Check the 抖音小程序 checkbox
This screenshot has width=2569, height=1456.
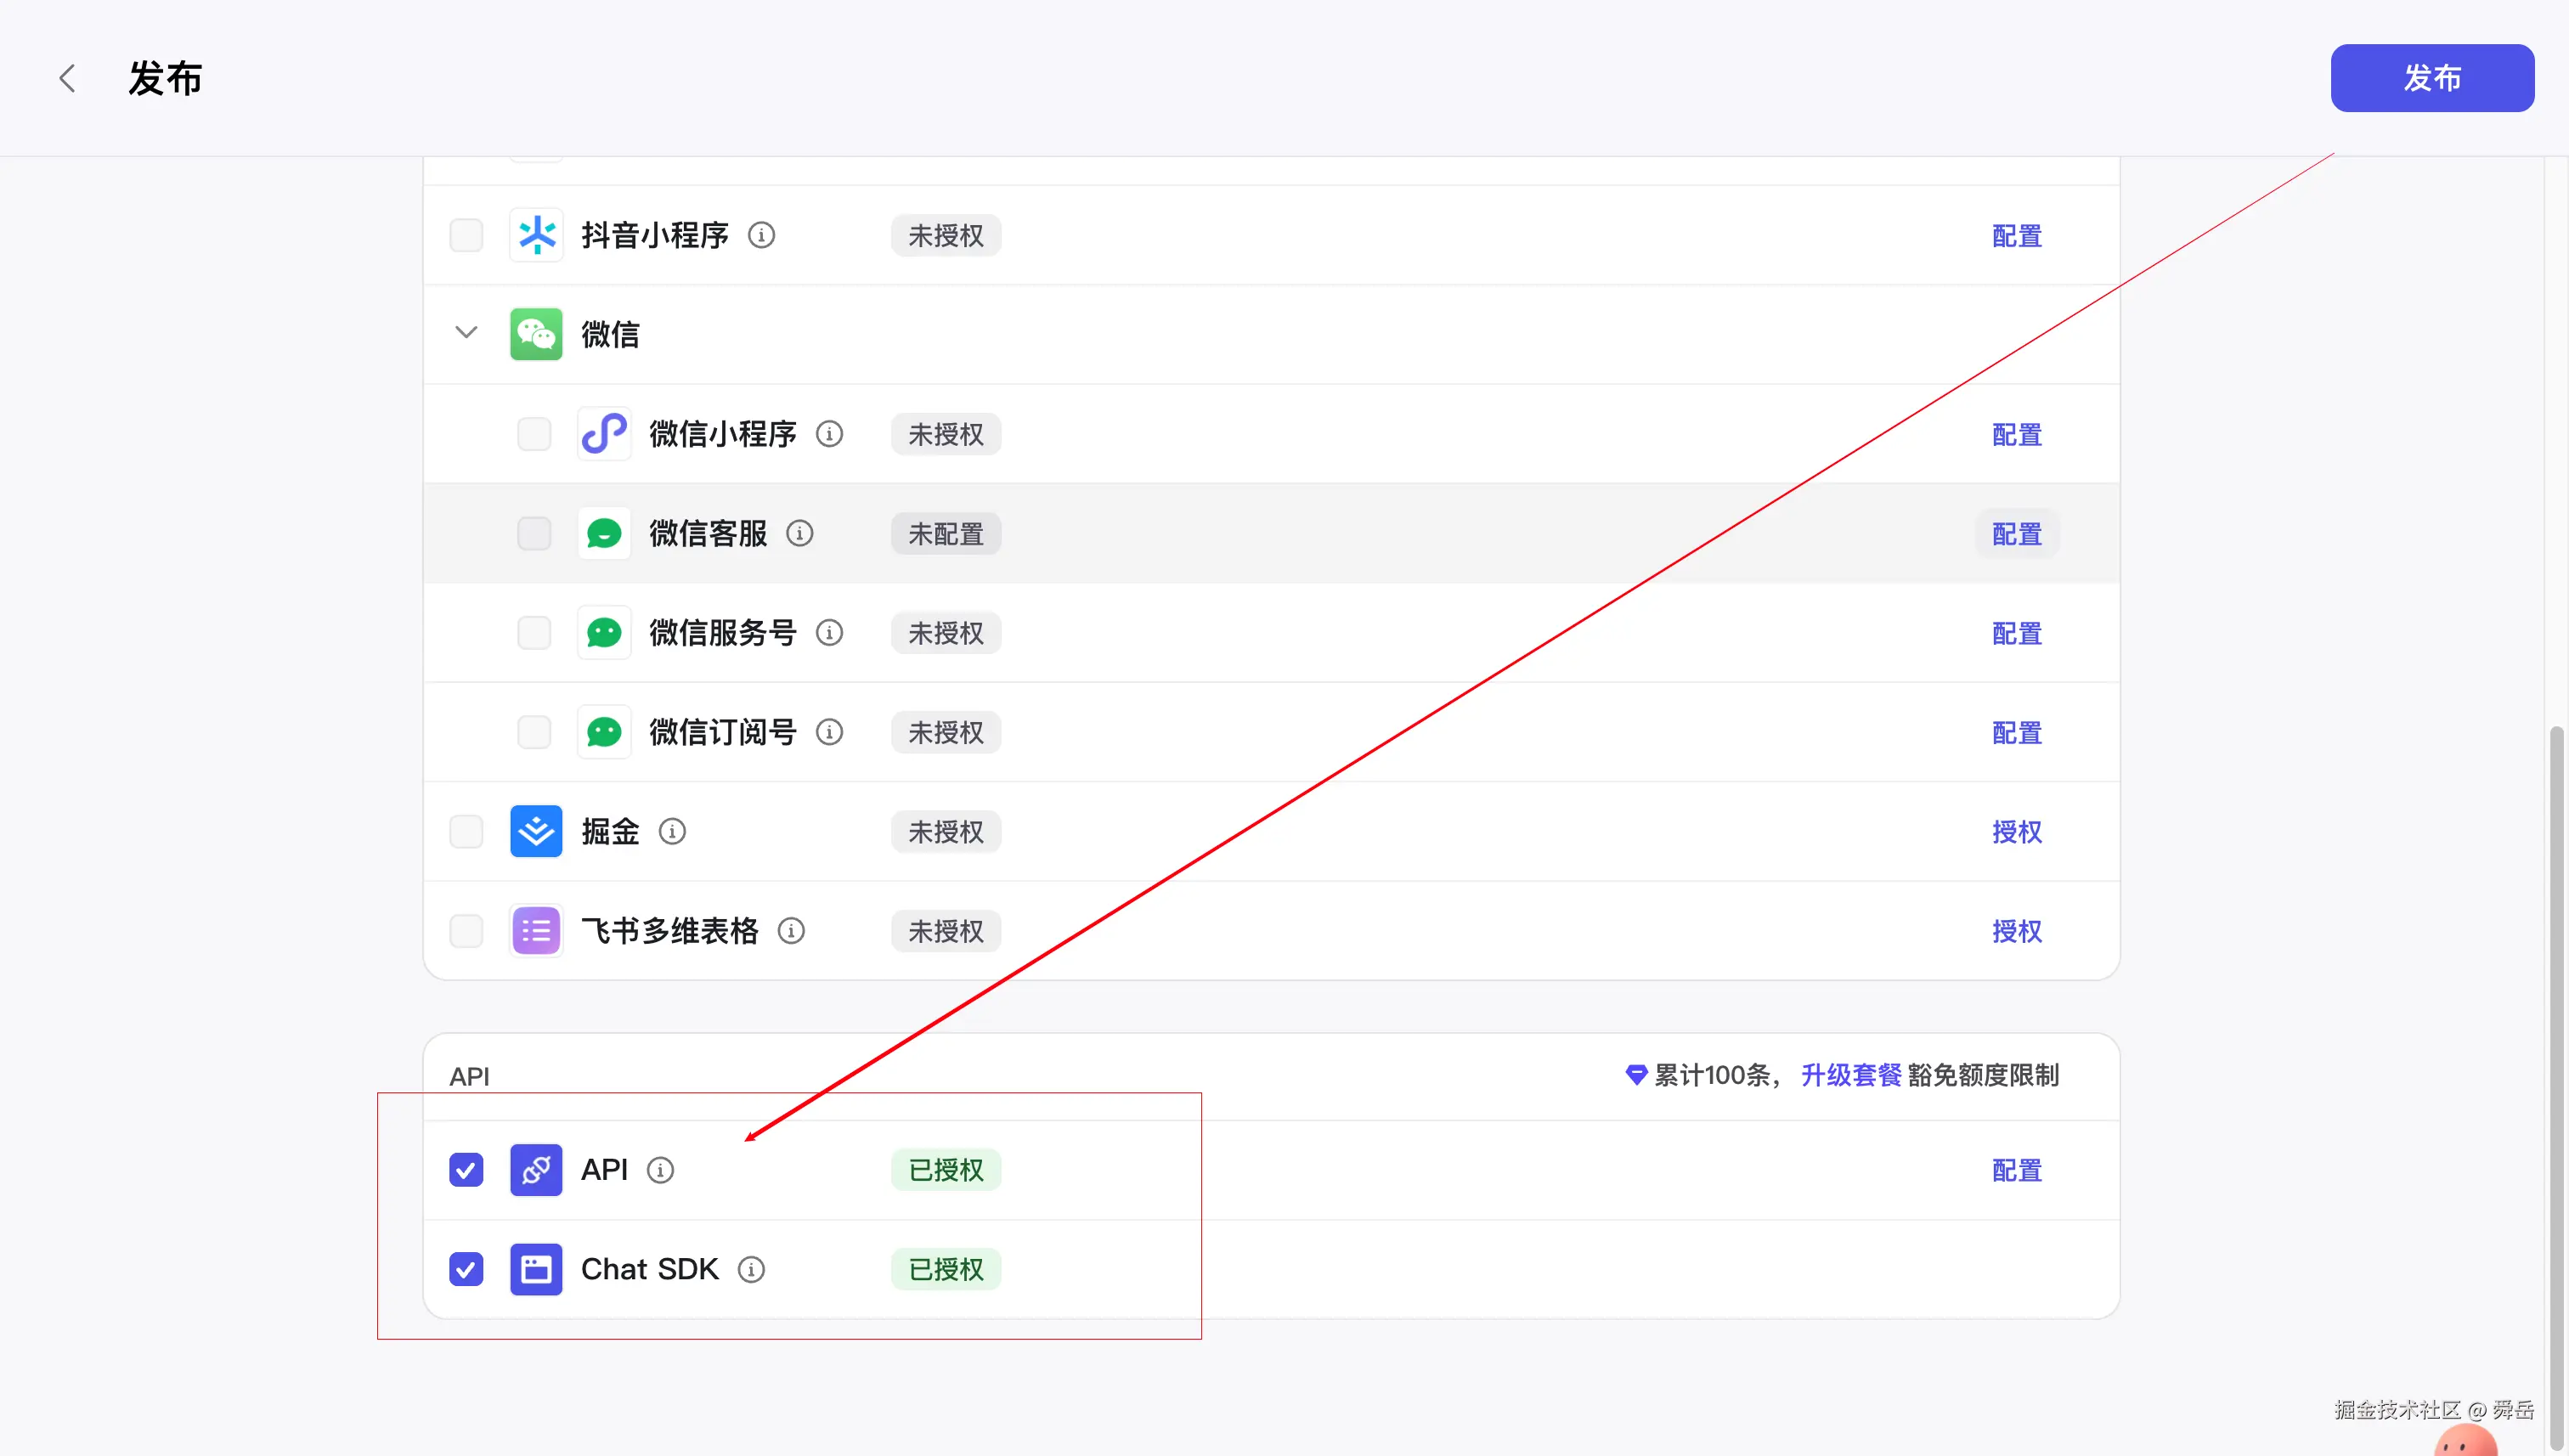point(466,235)
